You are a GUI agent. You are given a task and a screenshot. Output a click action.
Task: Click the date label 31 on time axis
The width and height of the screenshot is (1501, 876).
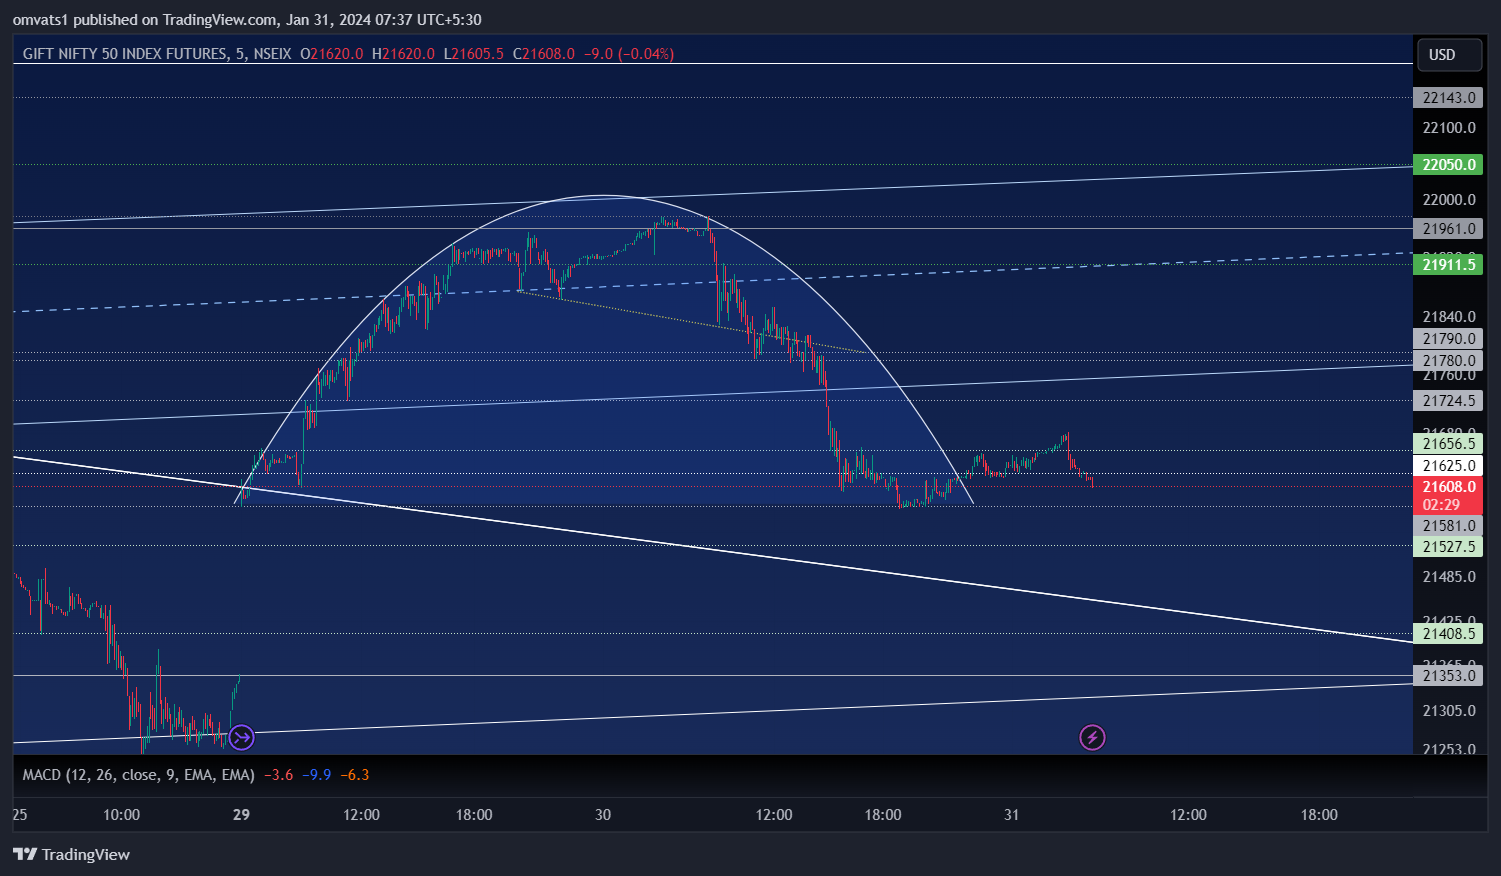(x=1012, y=815)
